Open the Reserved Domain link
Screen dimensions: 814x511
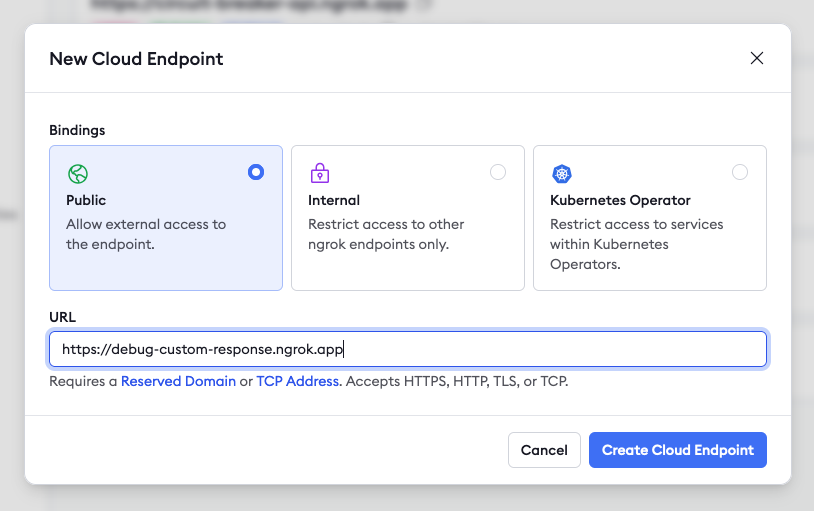point(178,381)
